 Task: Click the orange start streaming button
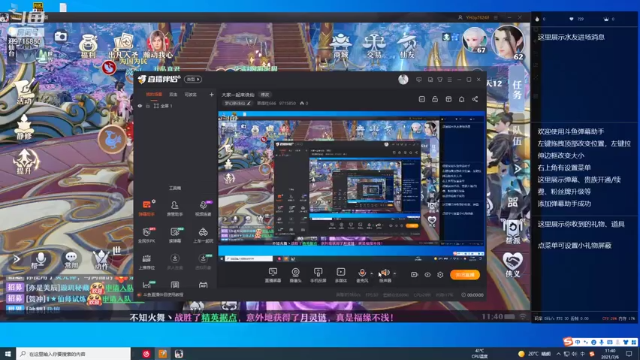tap(465, 275)
